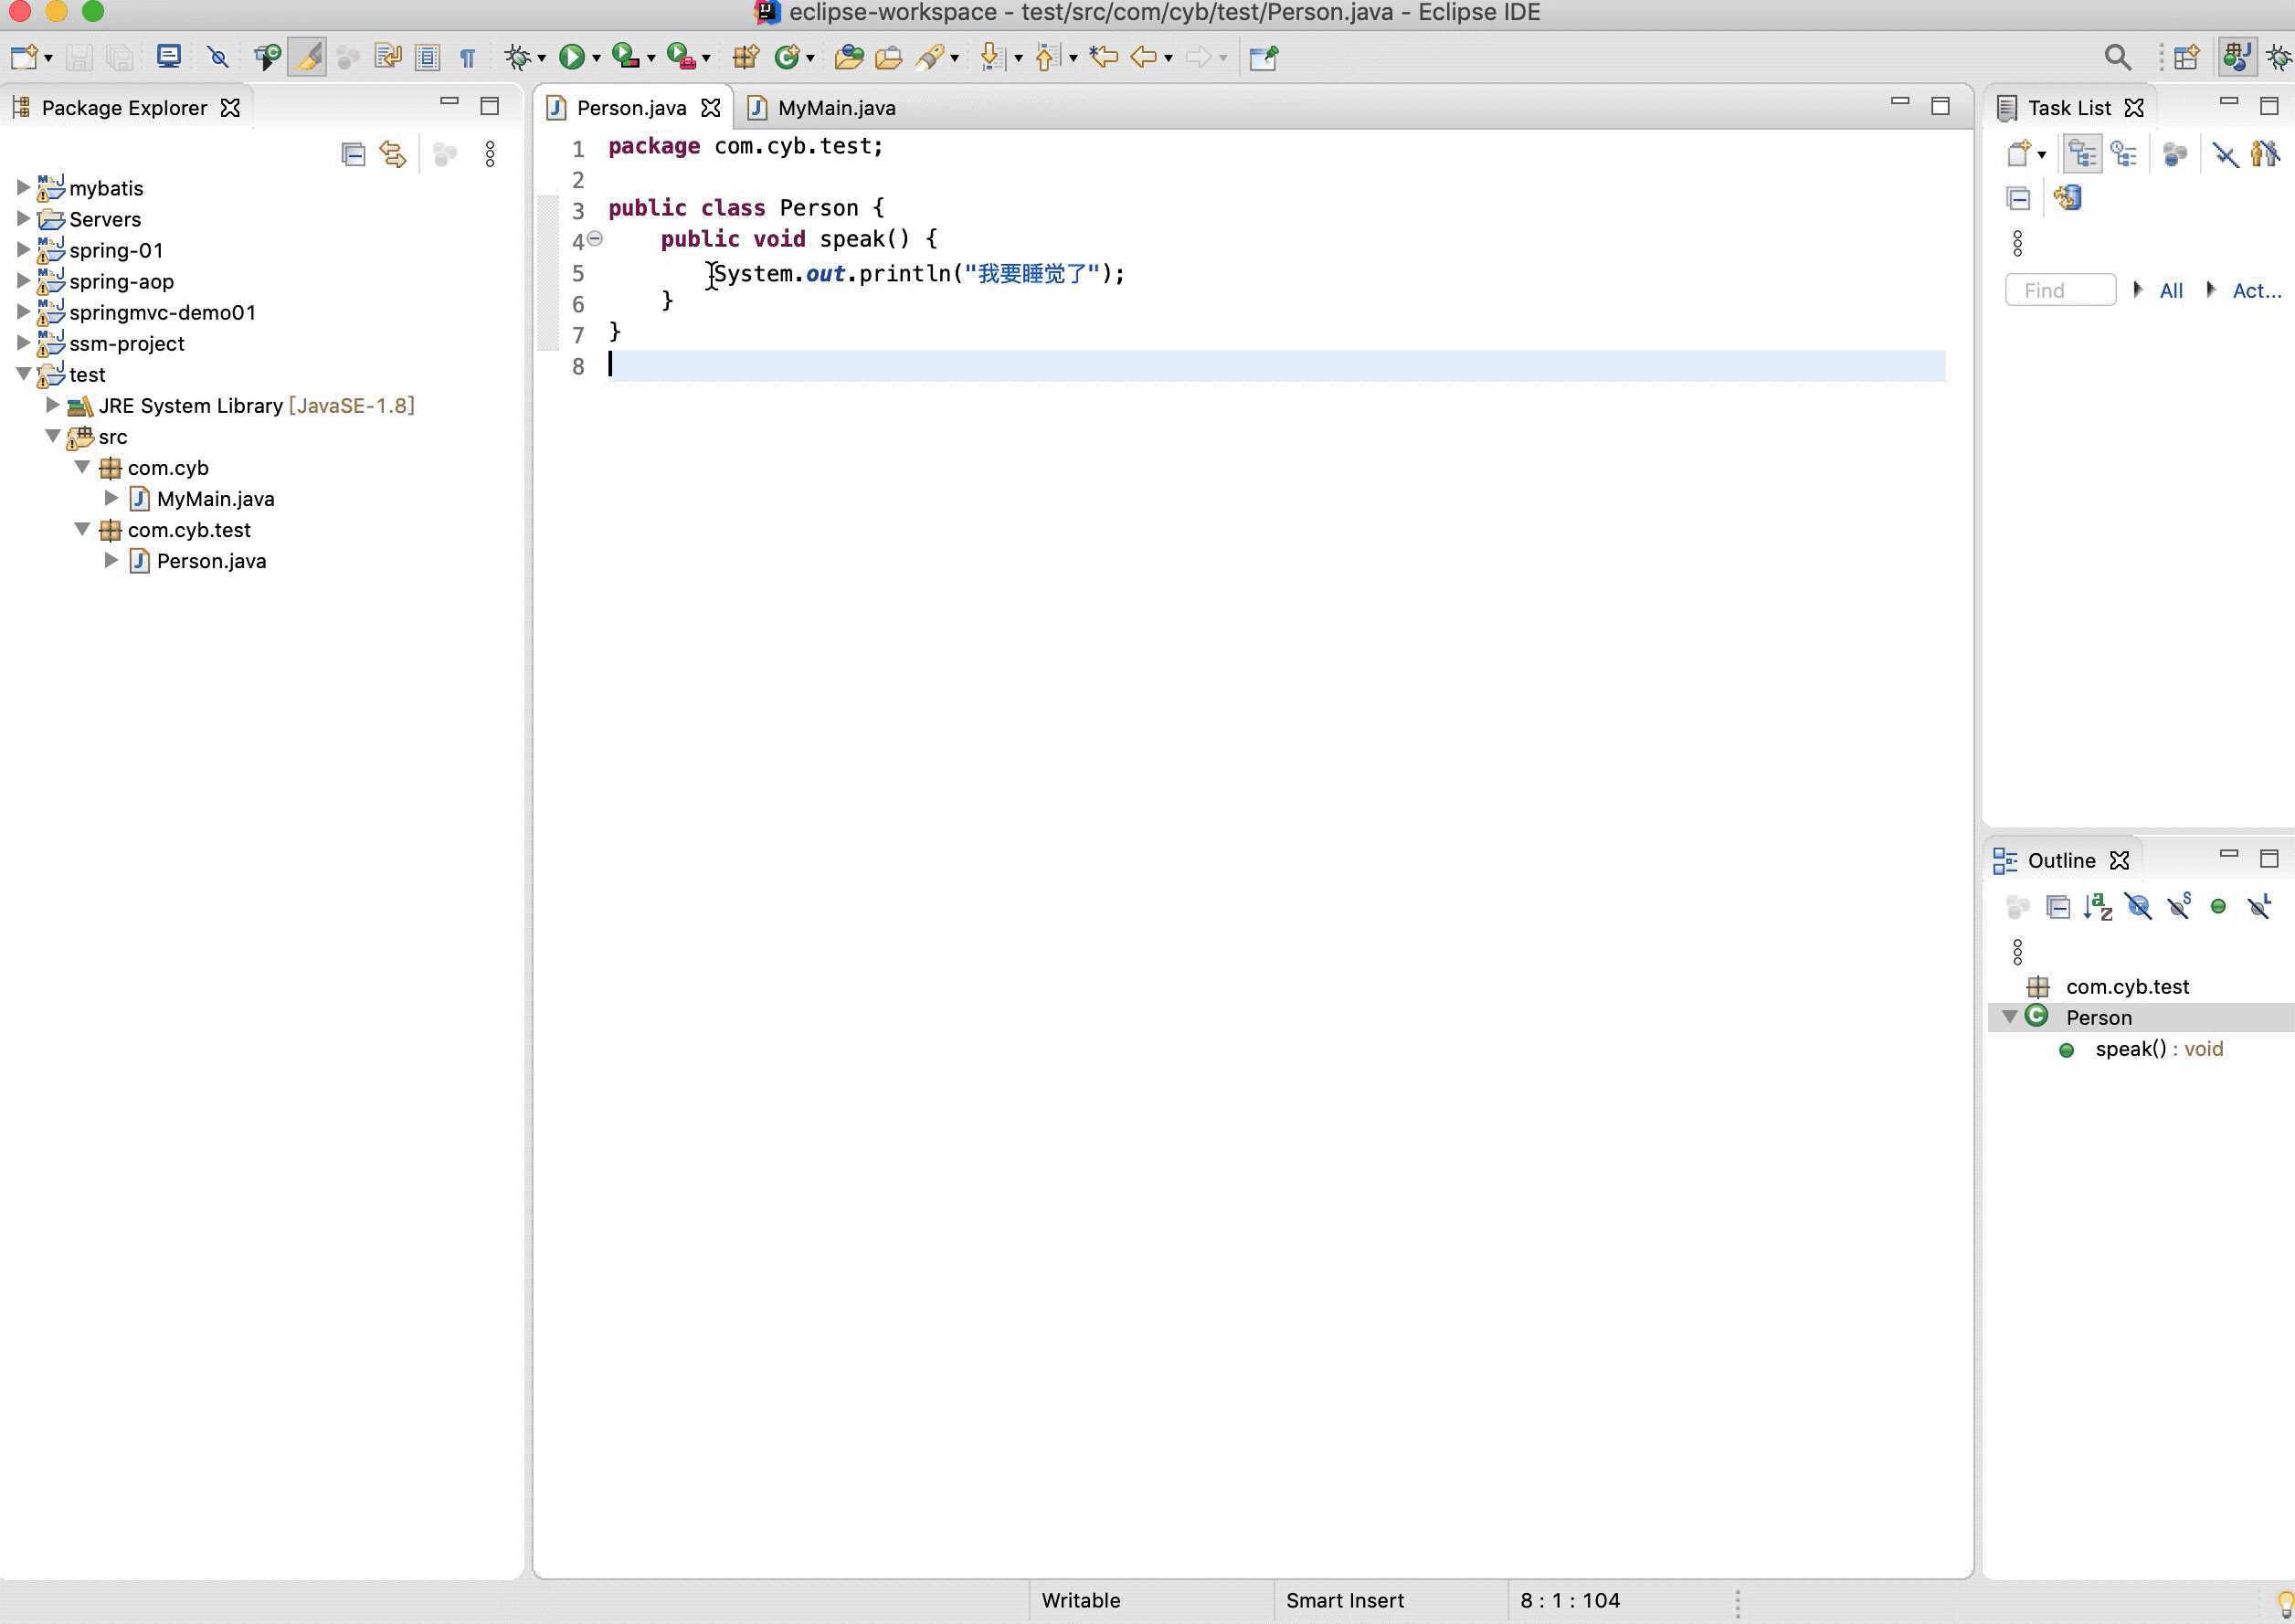Click the Open Perspective icon

point(2187,57)
